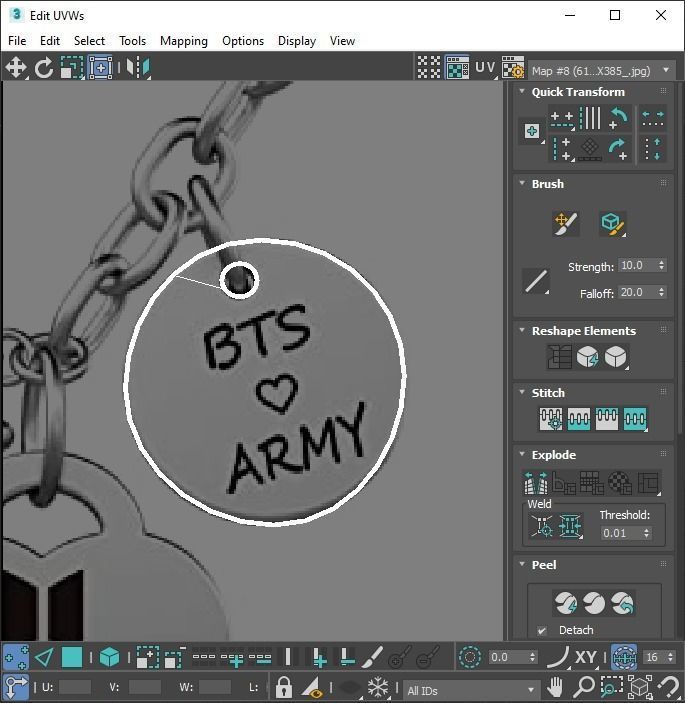Open the Edit menu
Image resolution: width=685 pixels, height=703 pixels.
click(50, 41)
